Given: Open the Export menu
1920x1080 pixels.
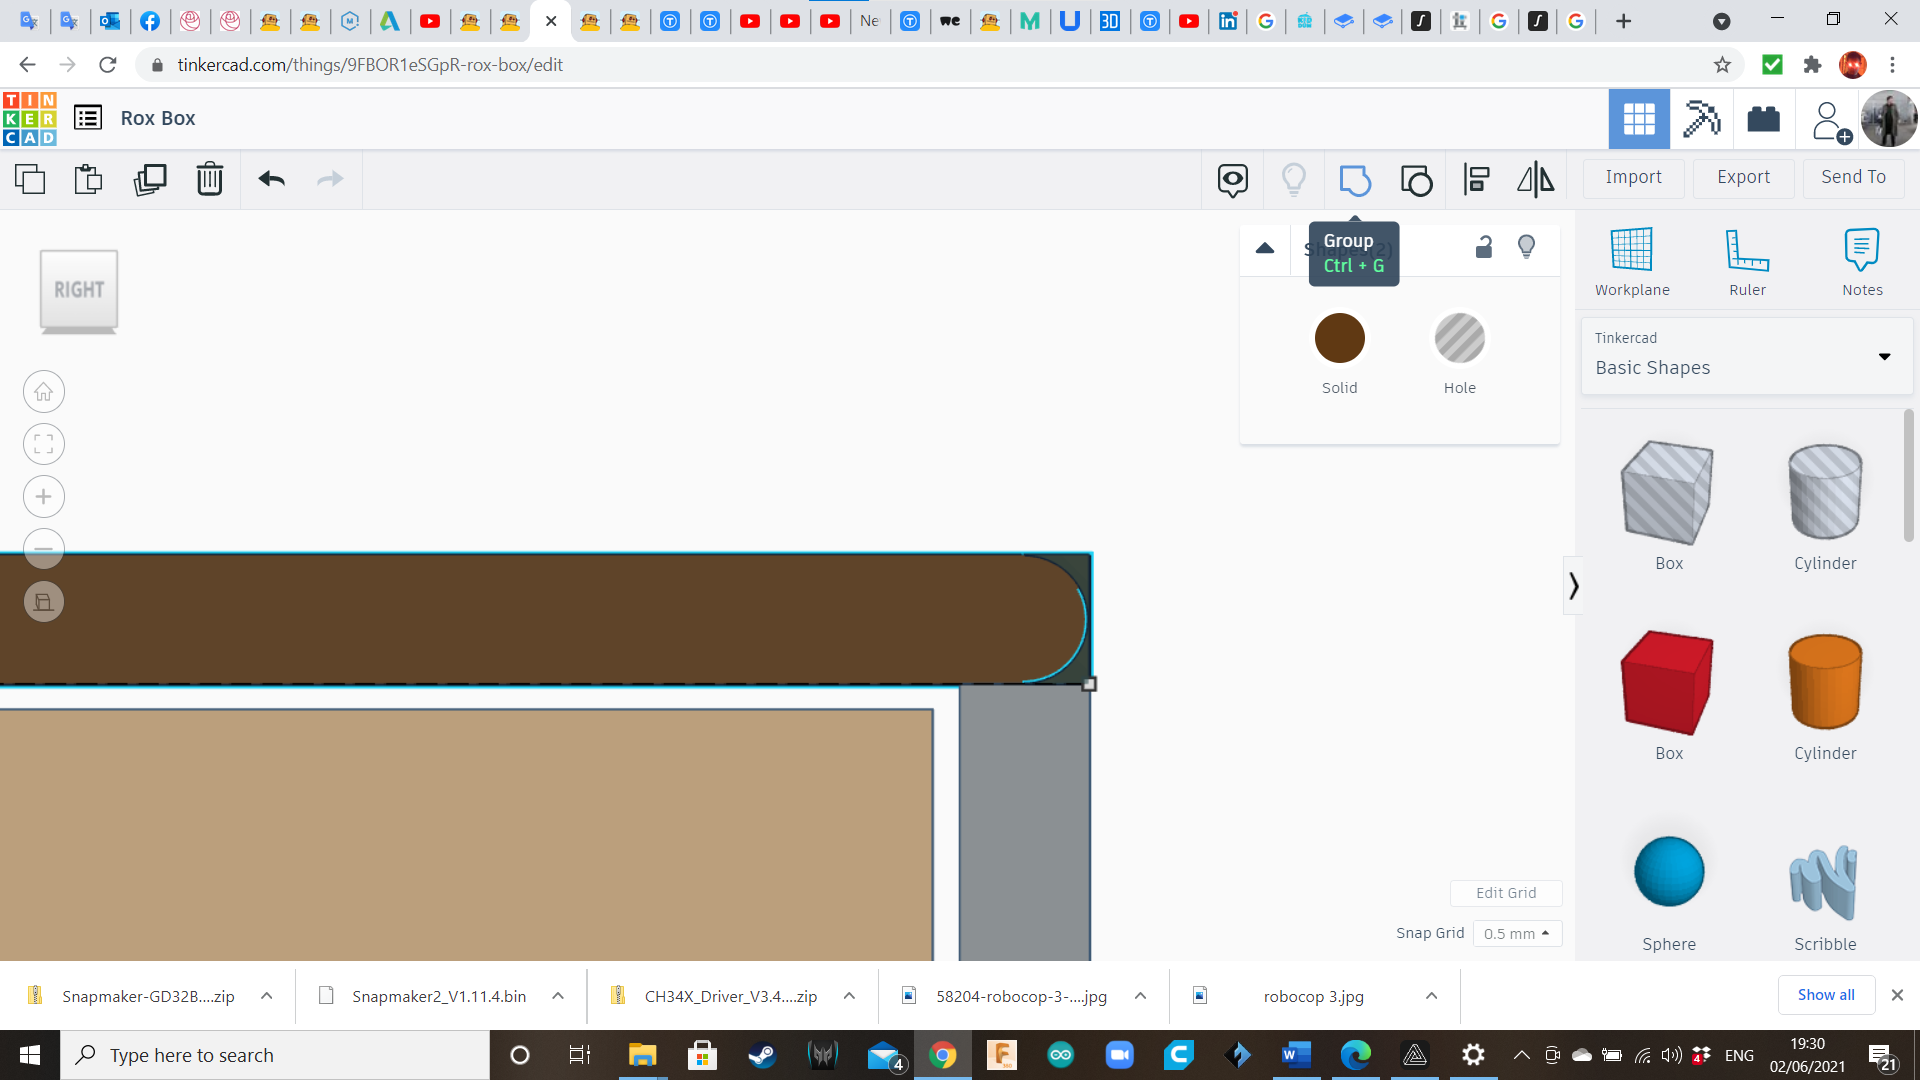Looking at the screenshot, I should (x=1743, y=177).
